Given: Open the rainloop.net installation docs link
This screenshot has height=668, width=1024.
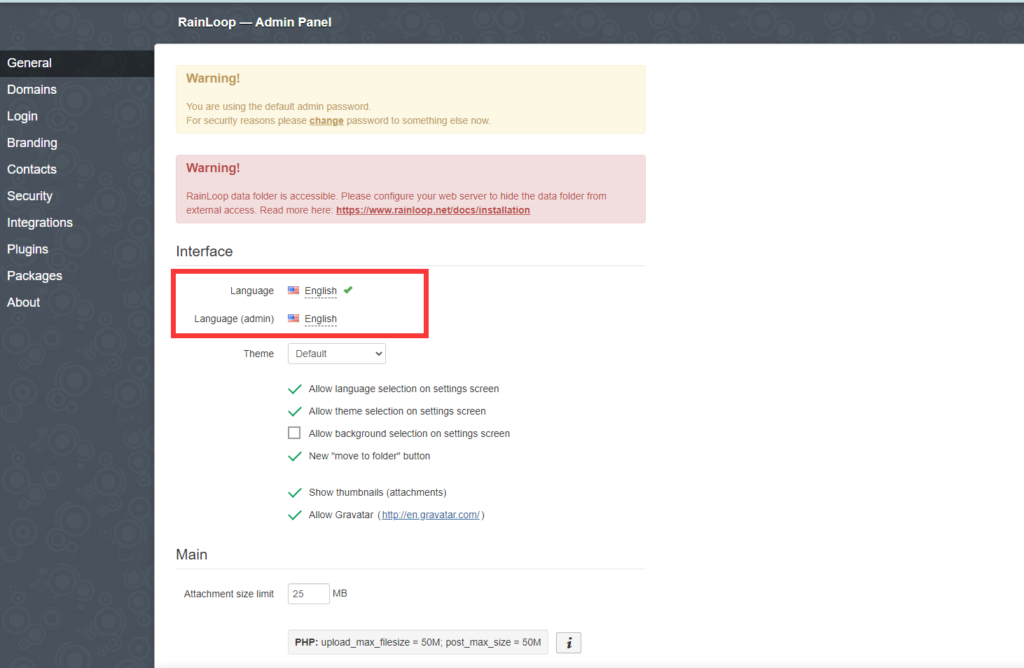Looking at the screenshot, I should pos(433,210).
